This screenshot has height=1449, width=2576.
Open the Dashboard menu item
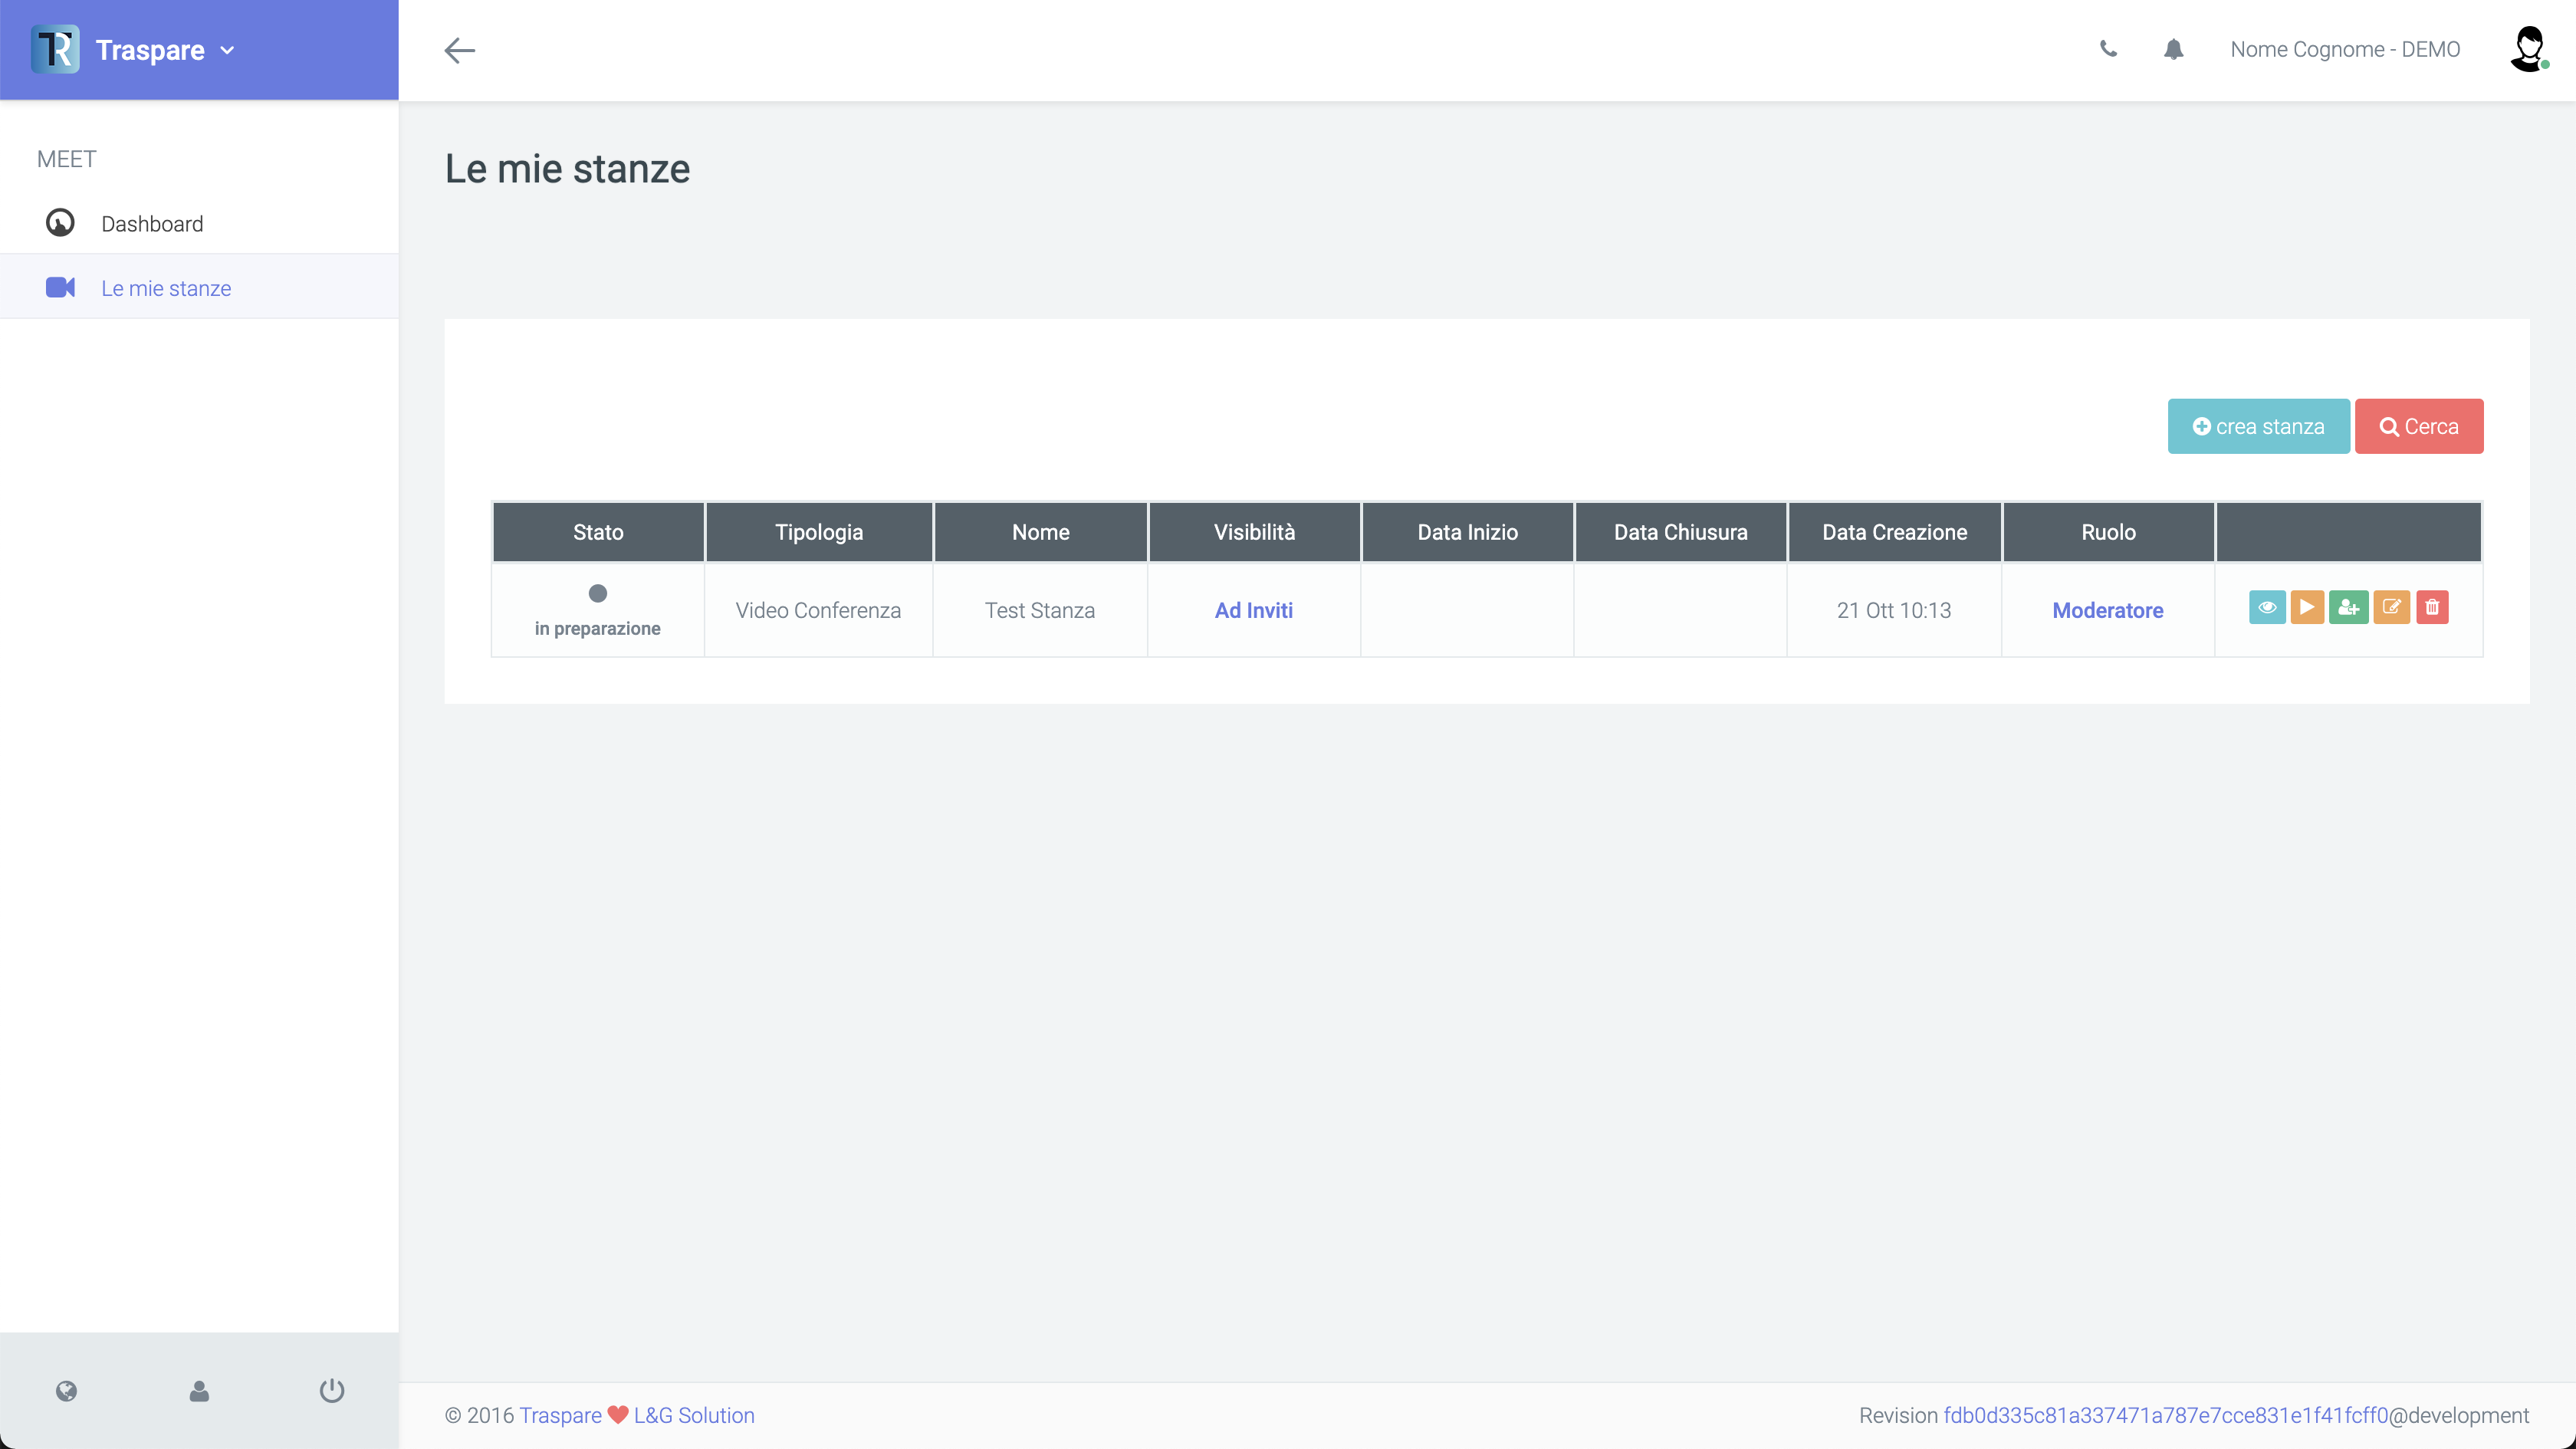point(199,223)
